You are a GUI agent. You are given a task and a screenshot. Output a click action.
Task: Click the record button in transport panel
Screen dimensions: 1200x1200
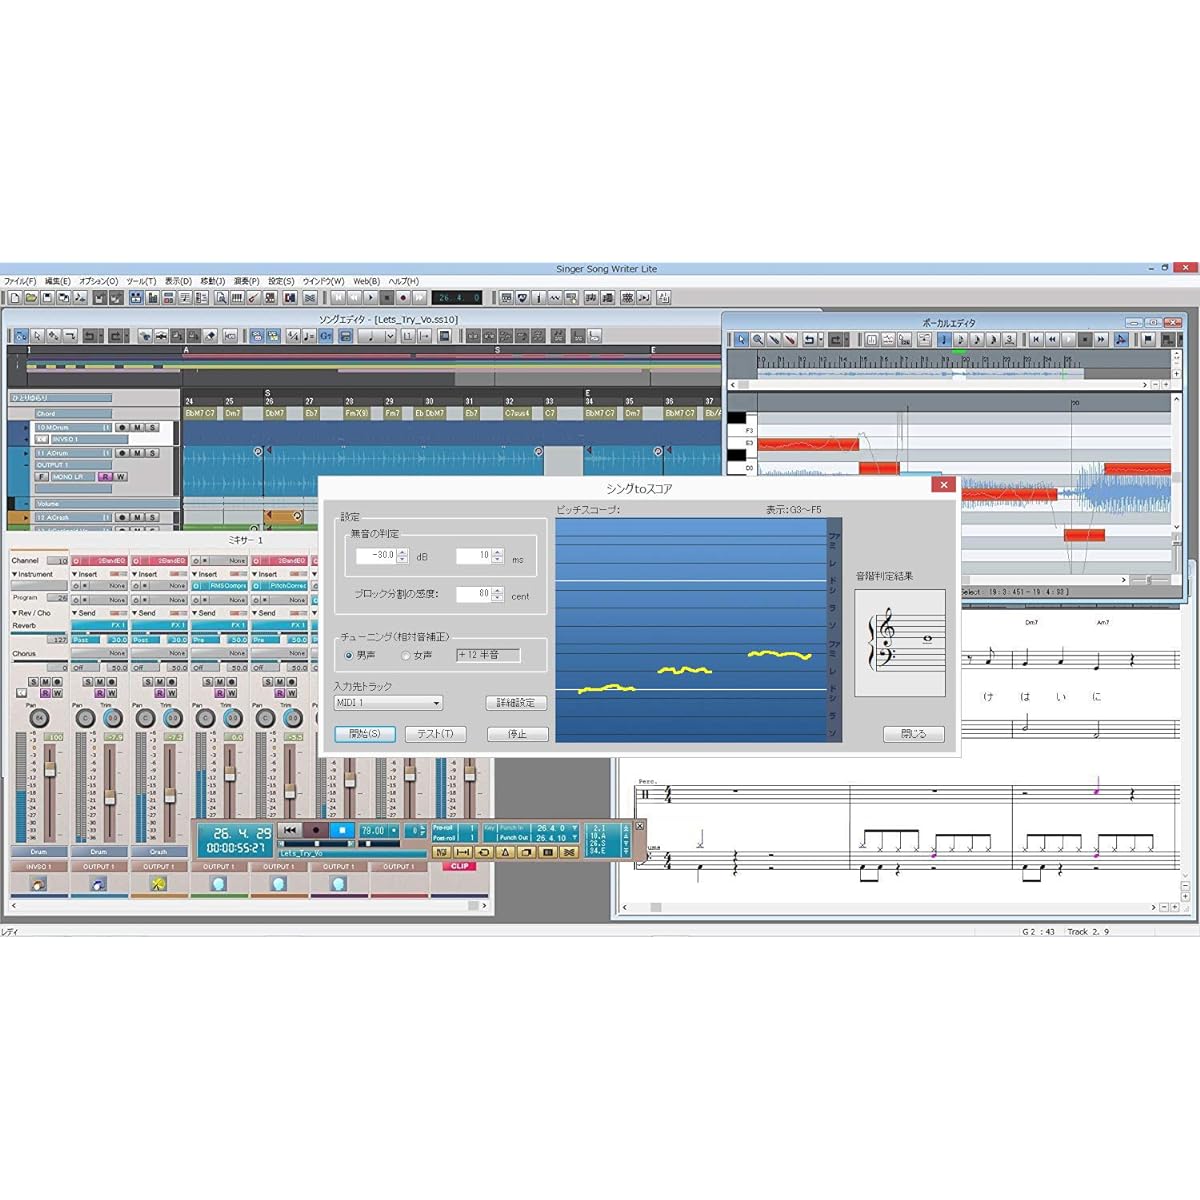tap(316, 830)
